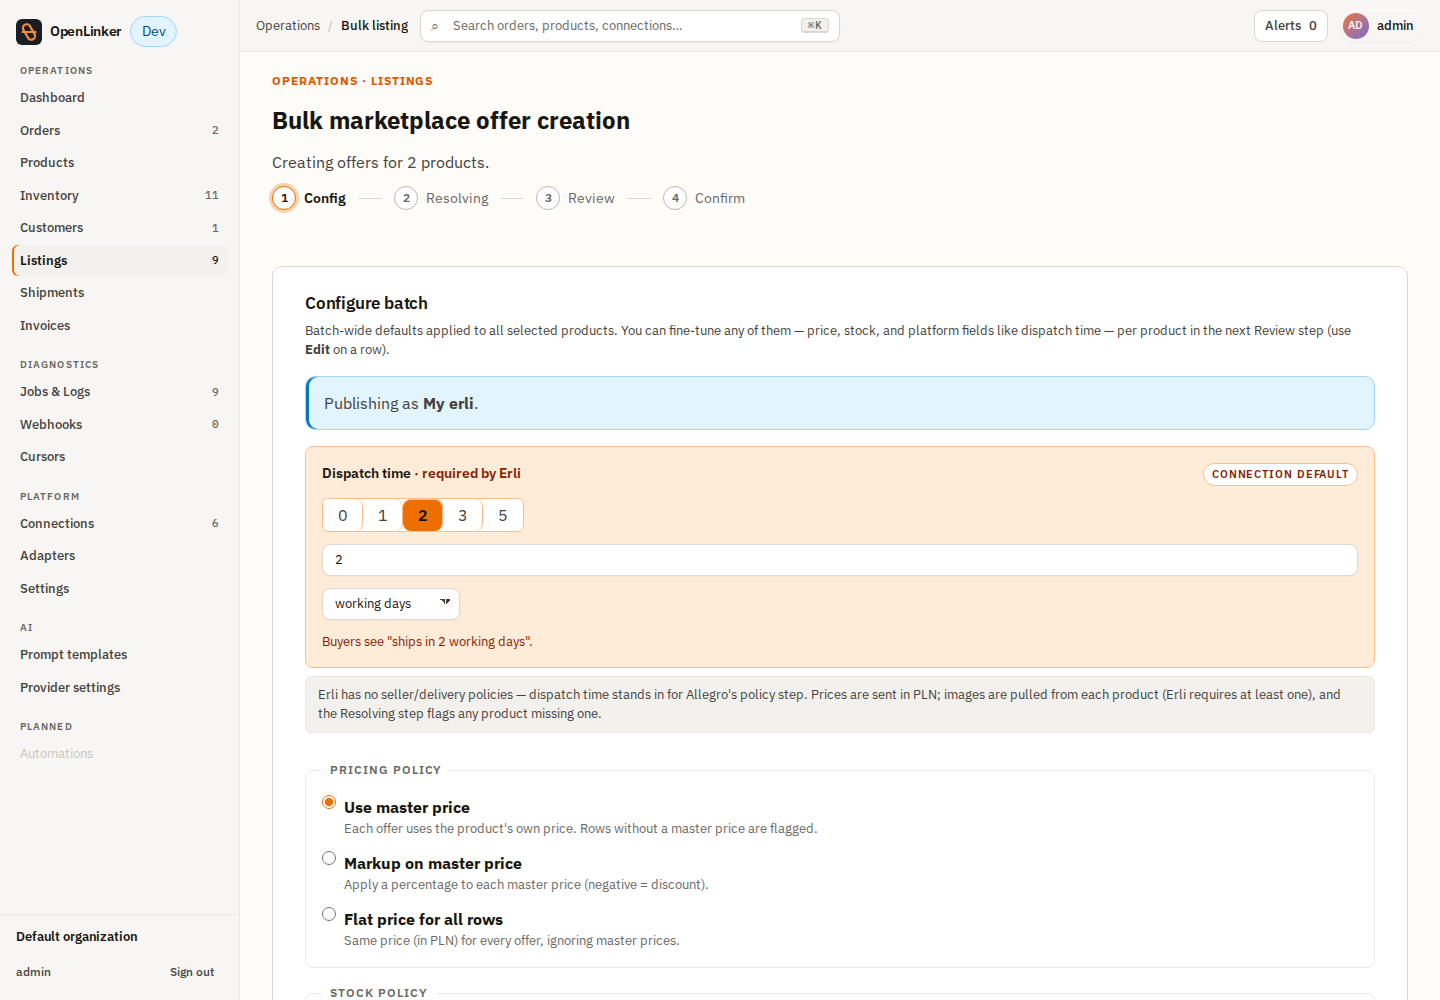Viewport: 1440px width, 1000px height.
Task: Open Orders in sidebar
Action: coord(119,131)
